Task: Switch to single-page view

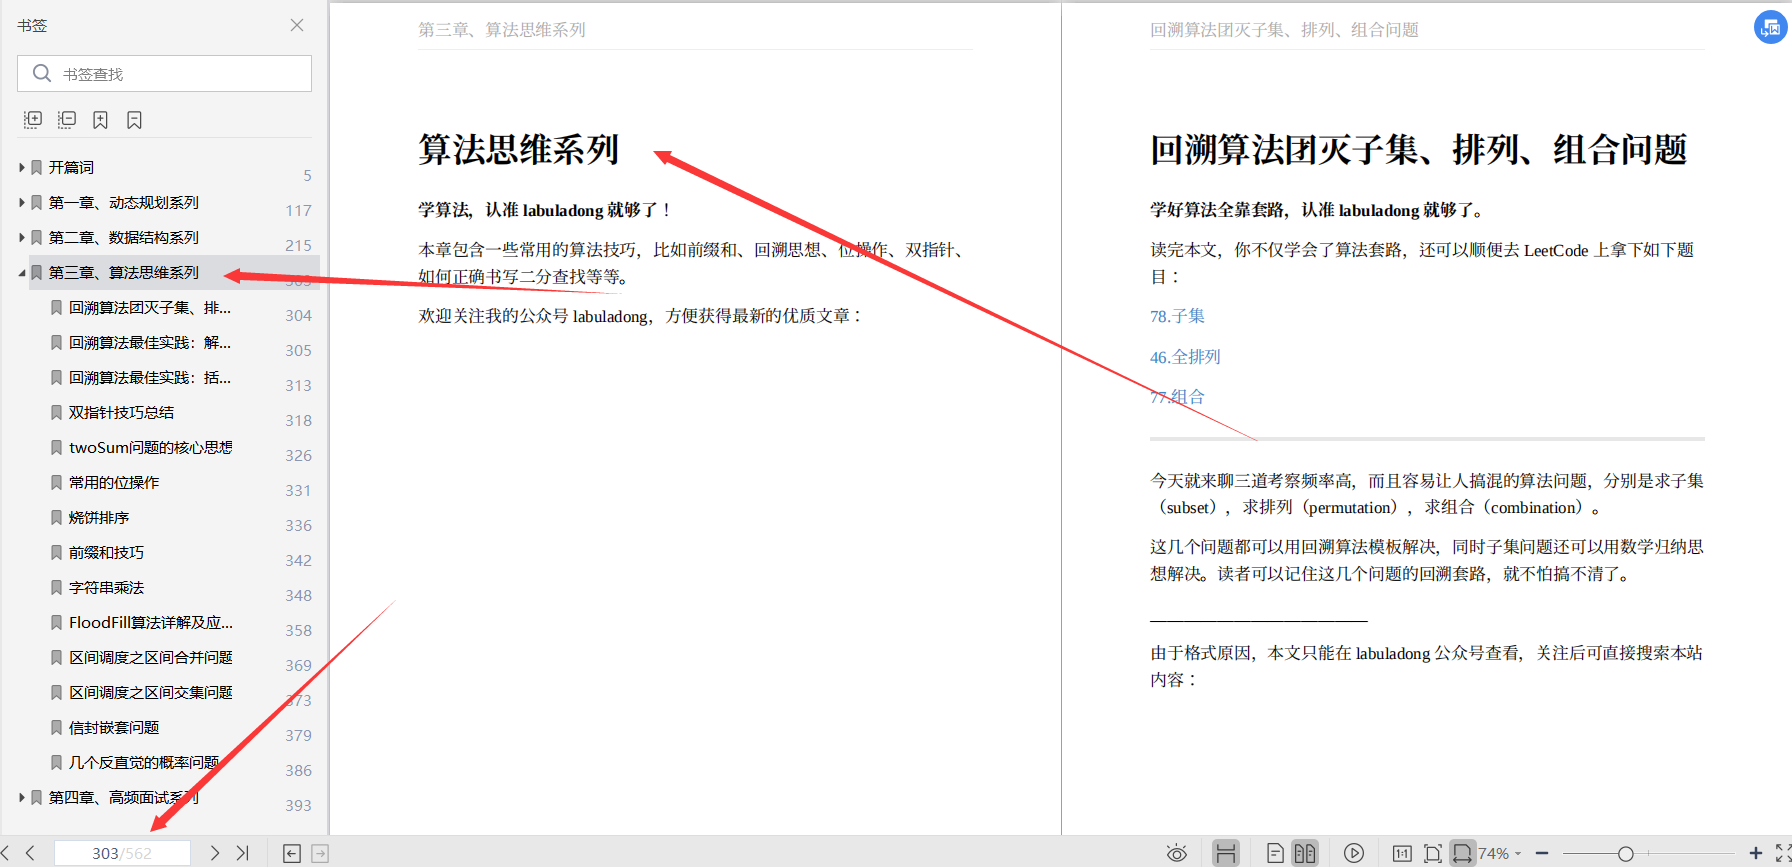Action: 1275,853
